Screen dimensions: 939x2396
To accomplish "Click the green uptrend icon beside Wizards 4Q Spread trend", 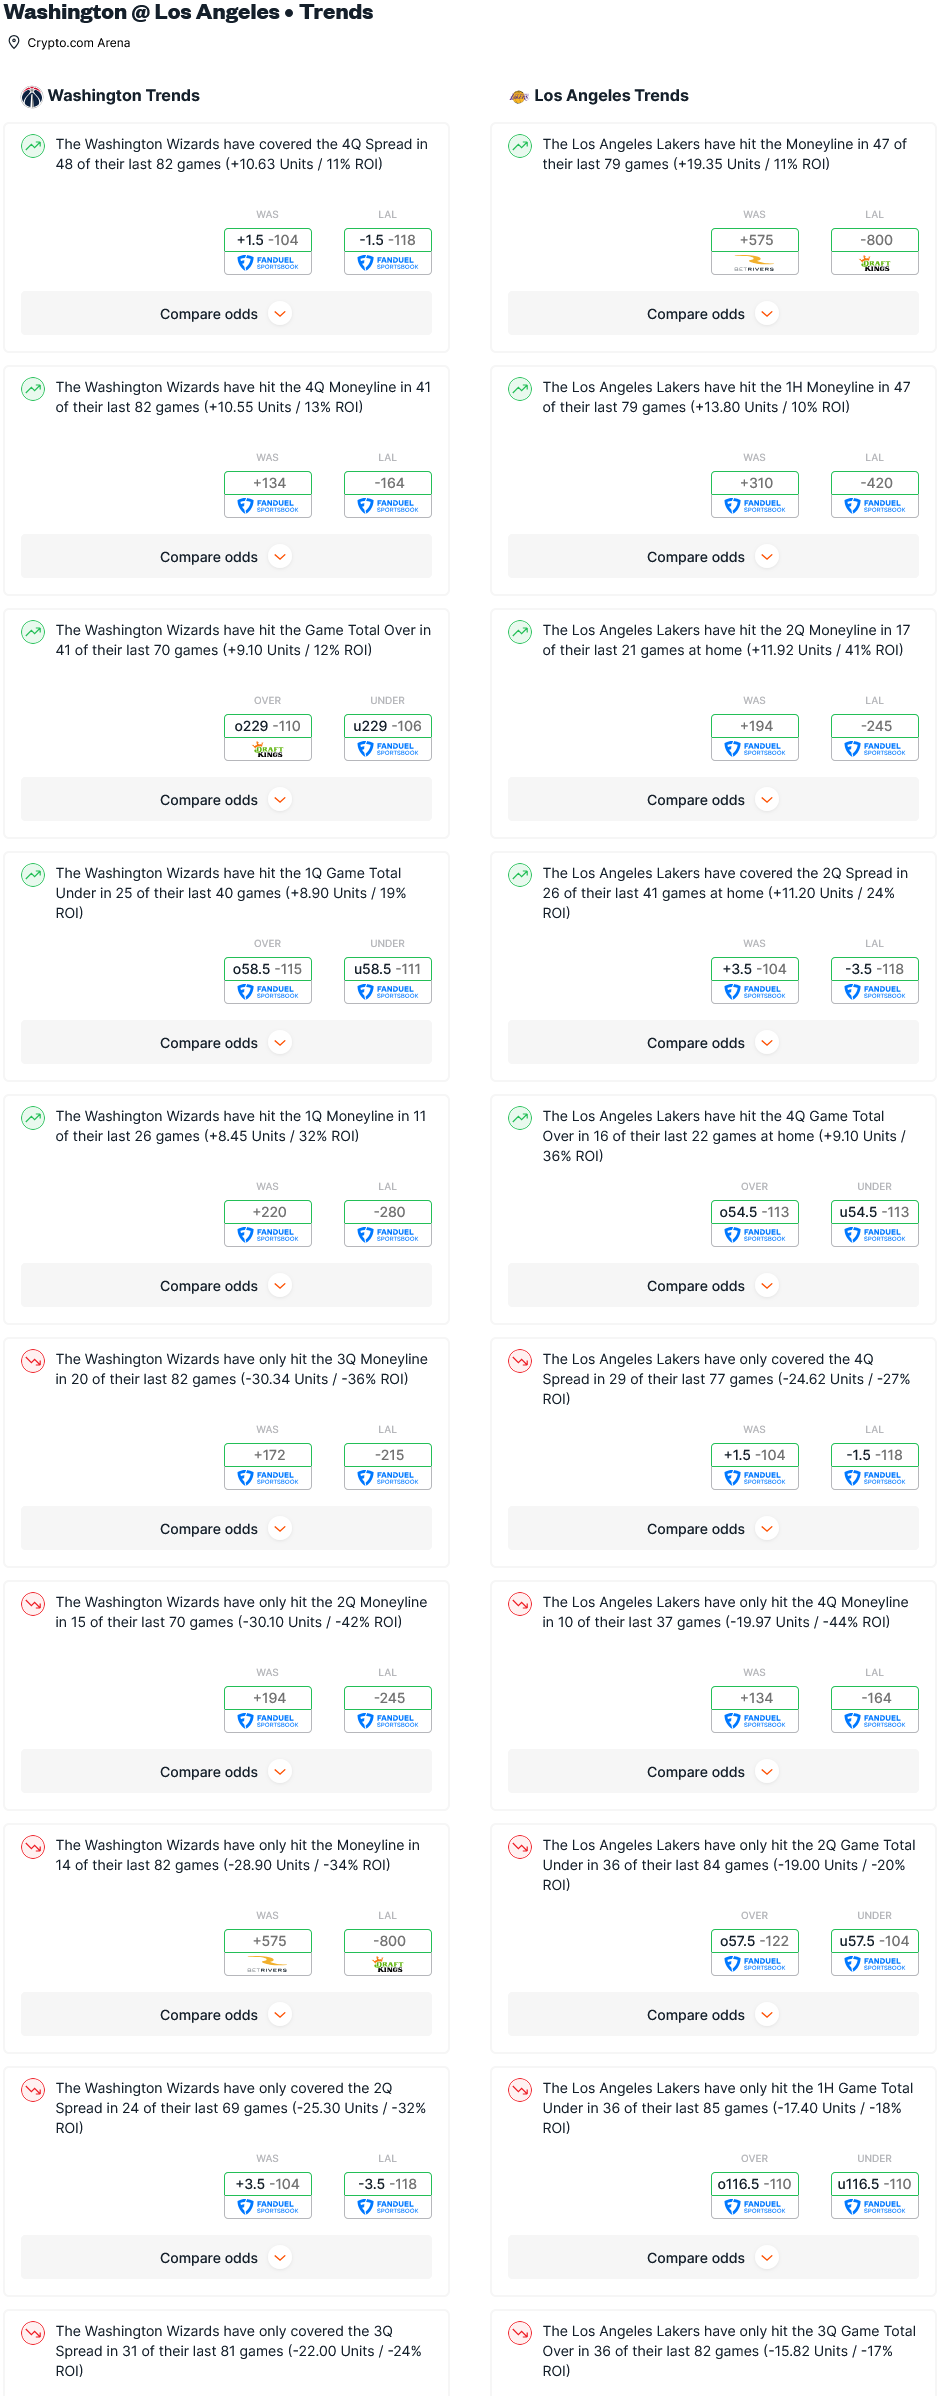I will 33,146.
